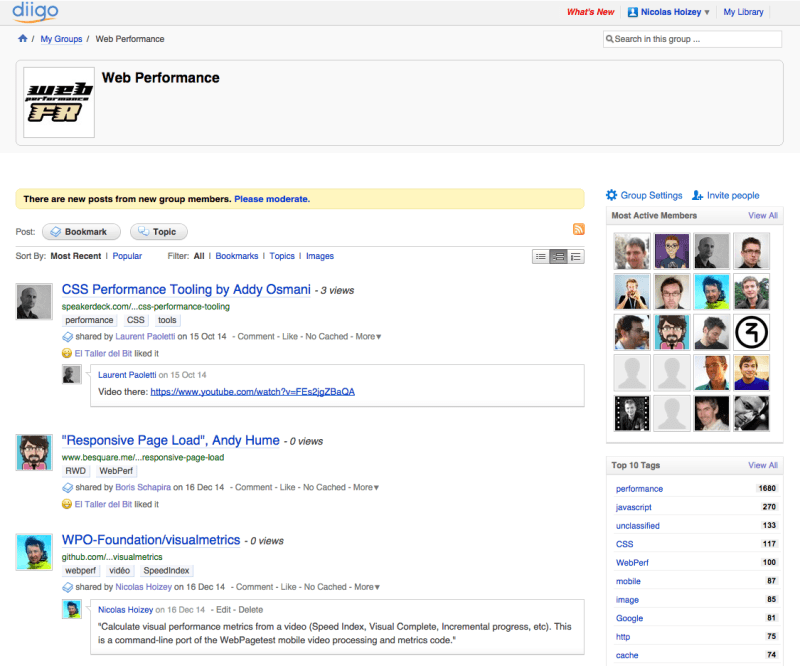The width and height of the screenshot is (800, 666).
Task: Filter posts by Topics
Action: coord(282,256)
